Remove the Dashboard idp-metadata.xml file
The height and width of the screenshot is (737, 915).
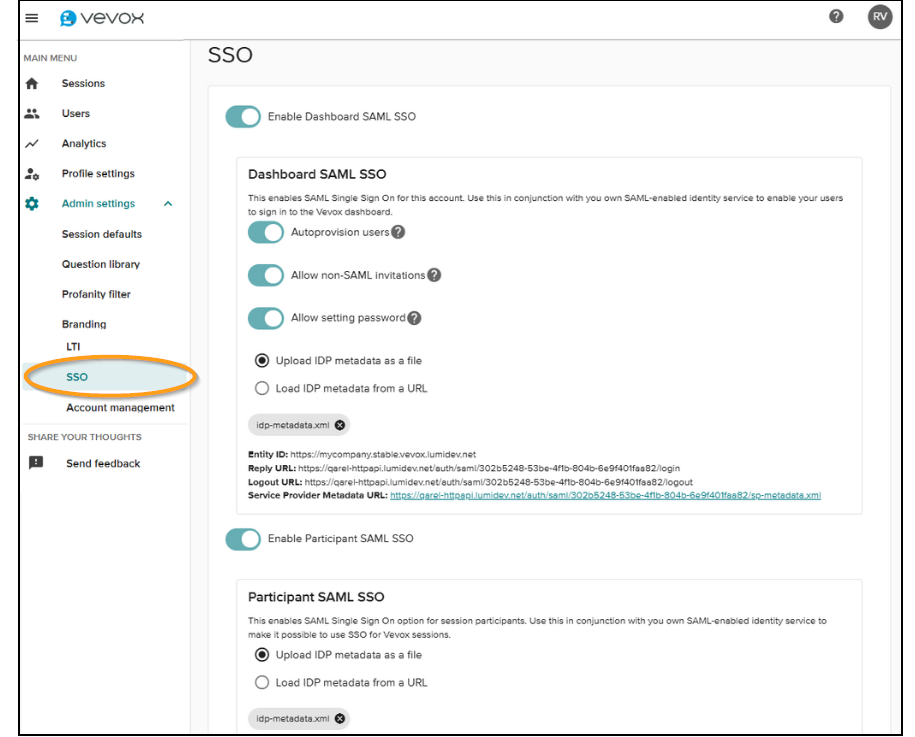[340, 425]
